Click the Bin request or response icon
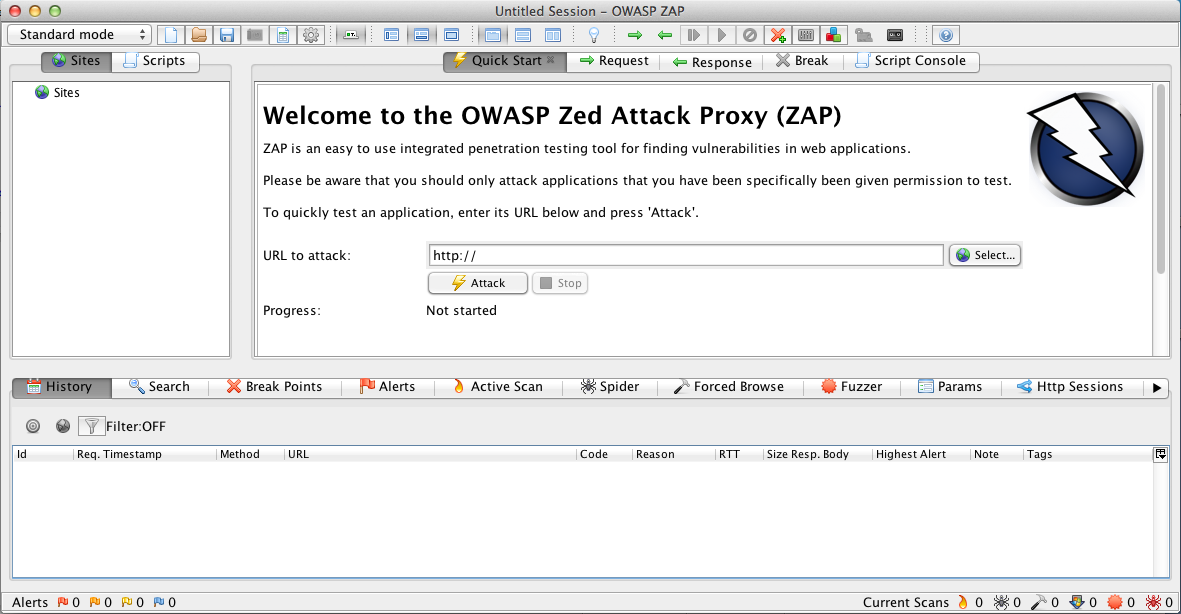This screenshot has height=614, width=1181. tap(749, 35)
